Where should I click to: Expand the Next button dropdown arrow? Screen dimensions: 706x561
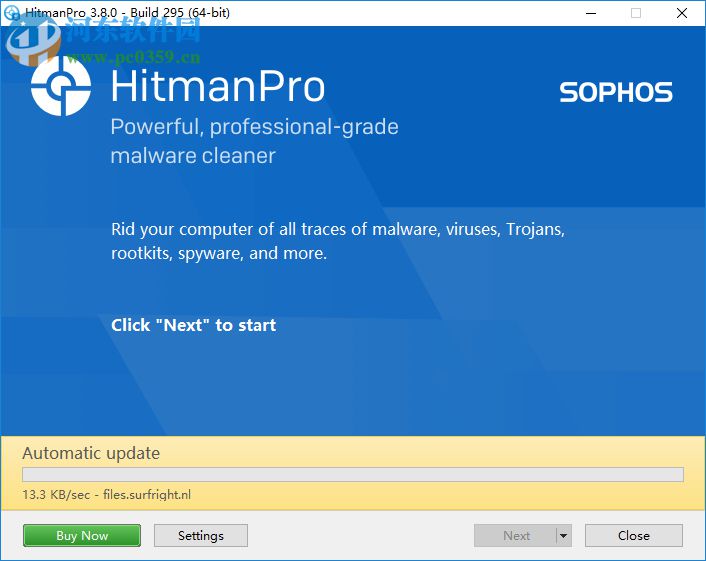coord(564,535)
